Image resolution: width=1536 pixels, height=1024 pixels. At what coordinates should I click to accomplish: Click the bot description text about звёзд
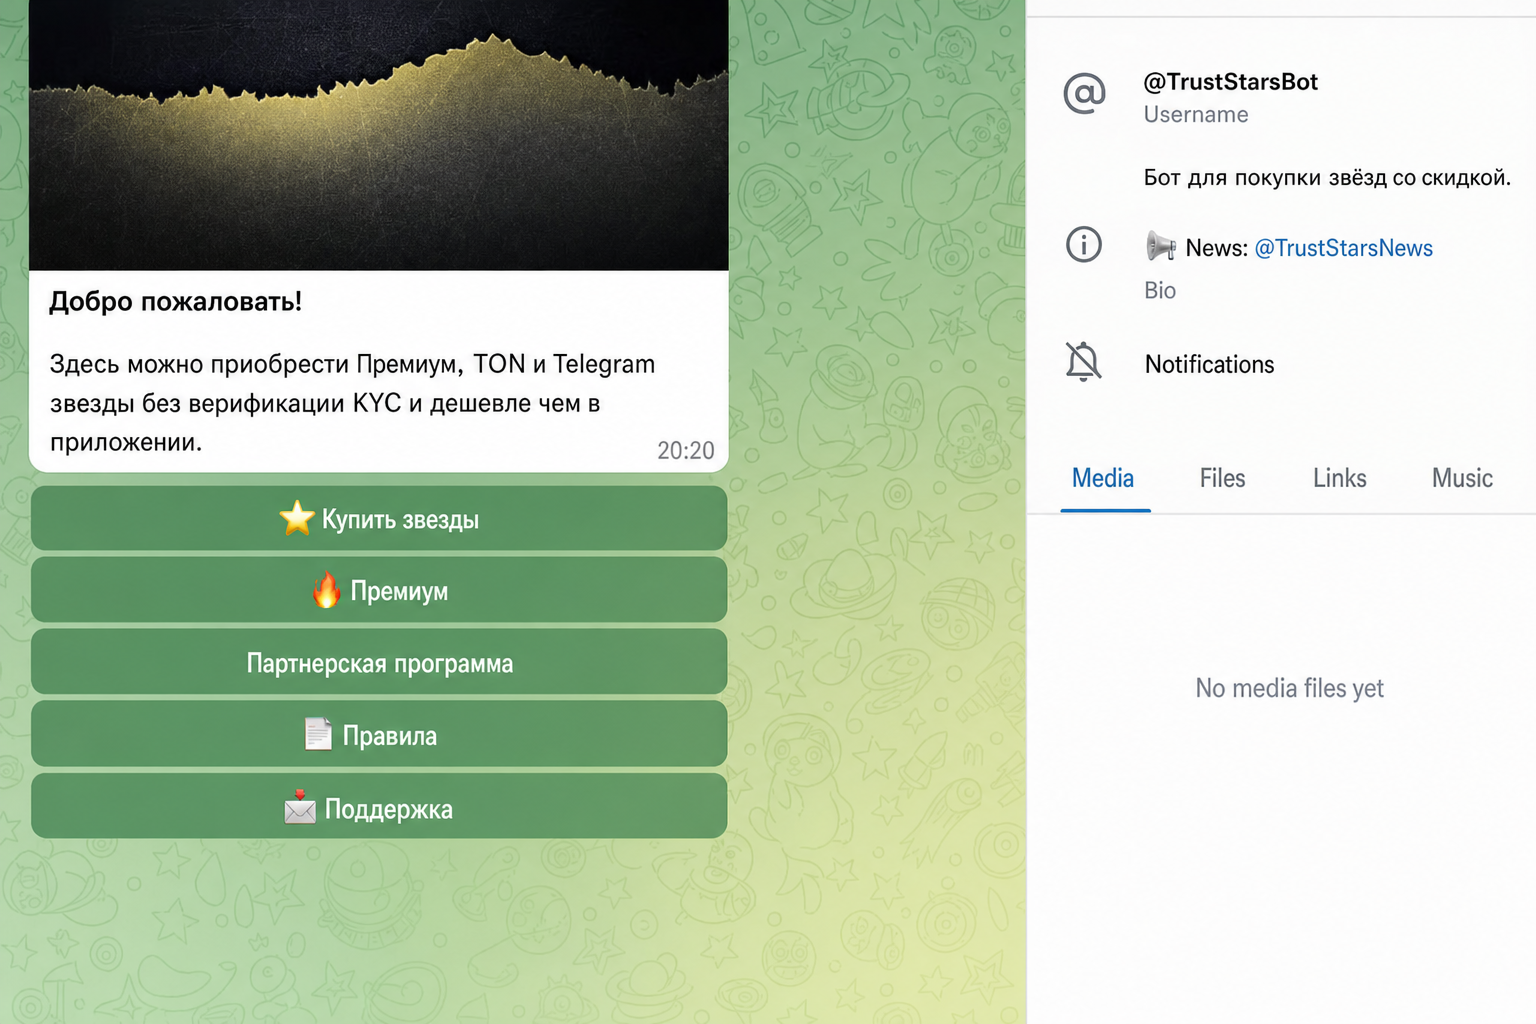1327,178
